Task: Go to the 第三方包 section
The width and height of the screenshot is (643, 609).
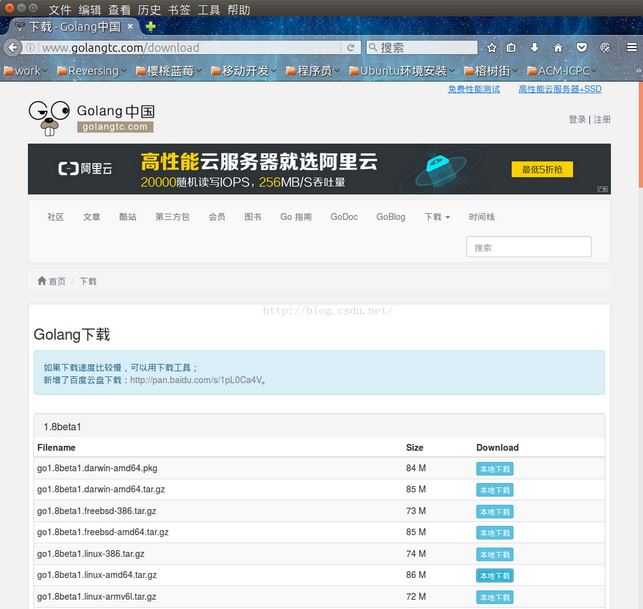Action: pos(172,217)
